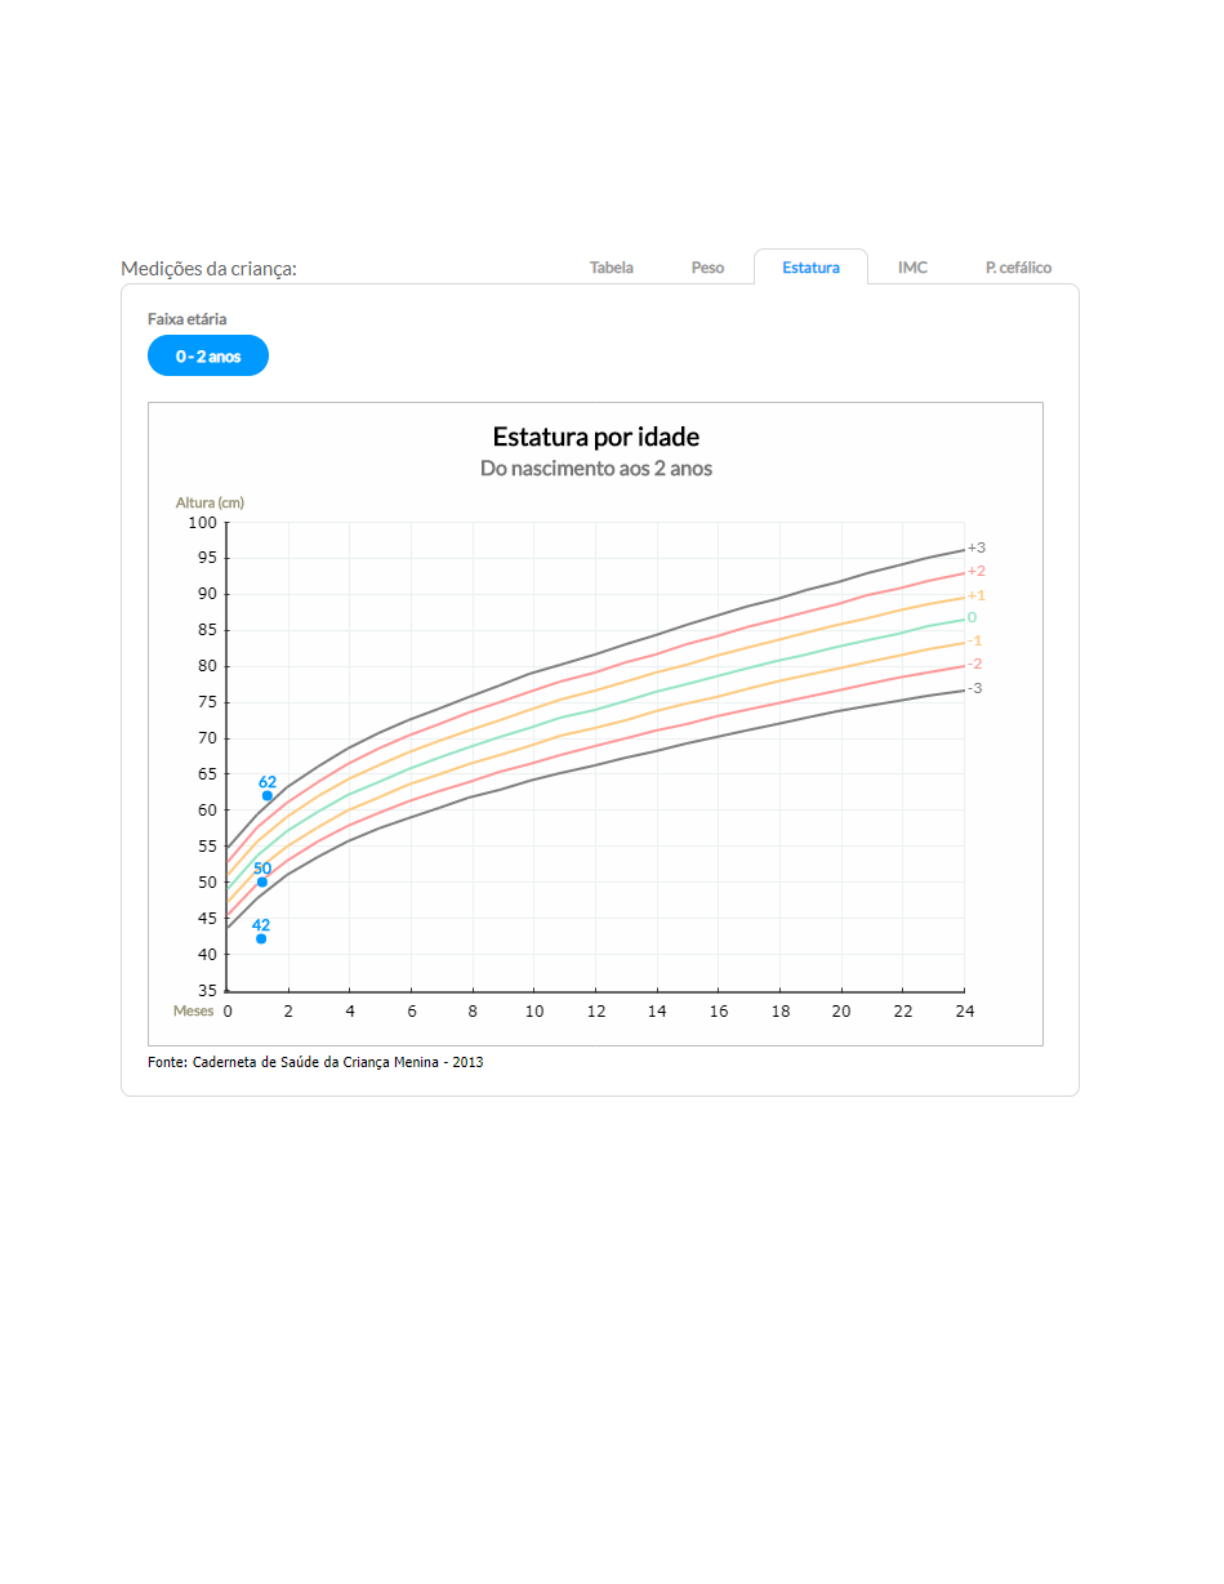Screen dimensions: 1224x1584
Task: Click the -2 curve label
Action: pos(974,664)
